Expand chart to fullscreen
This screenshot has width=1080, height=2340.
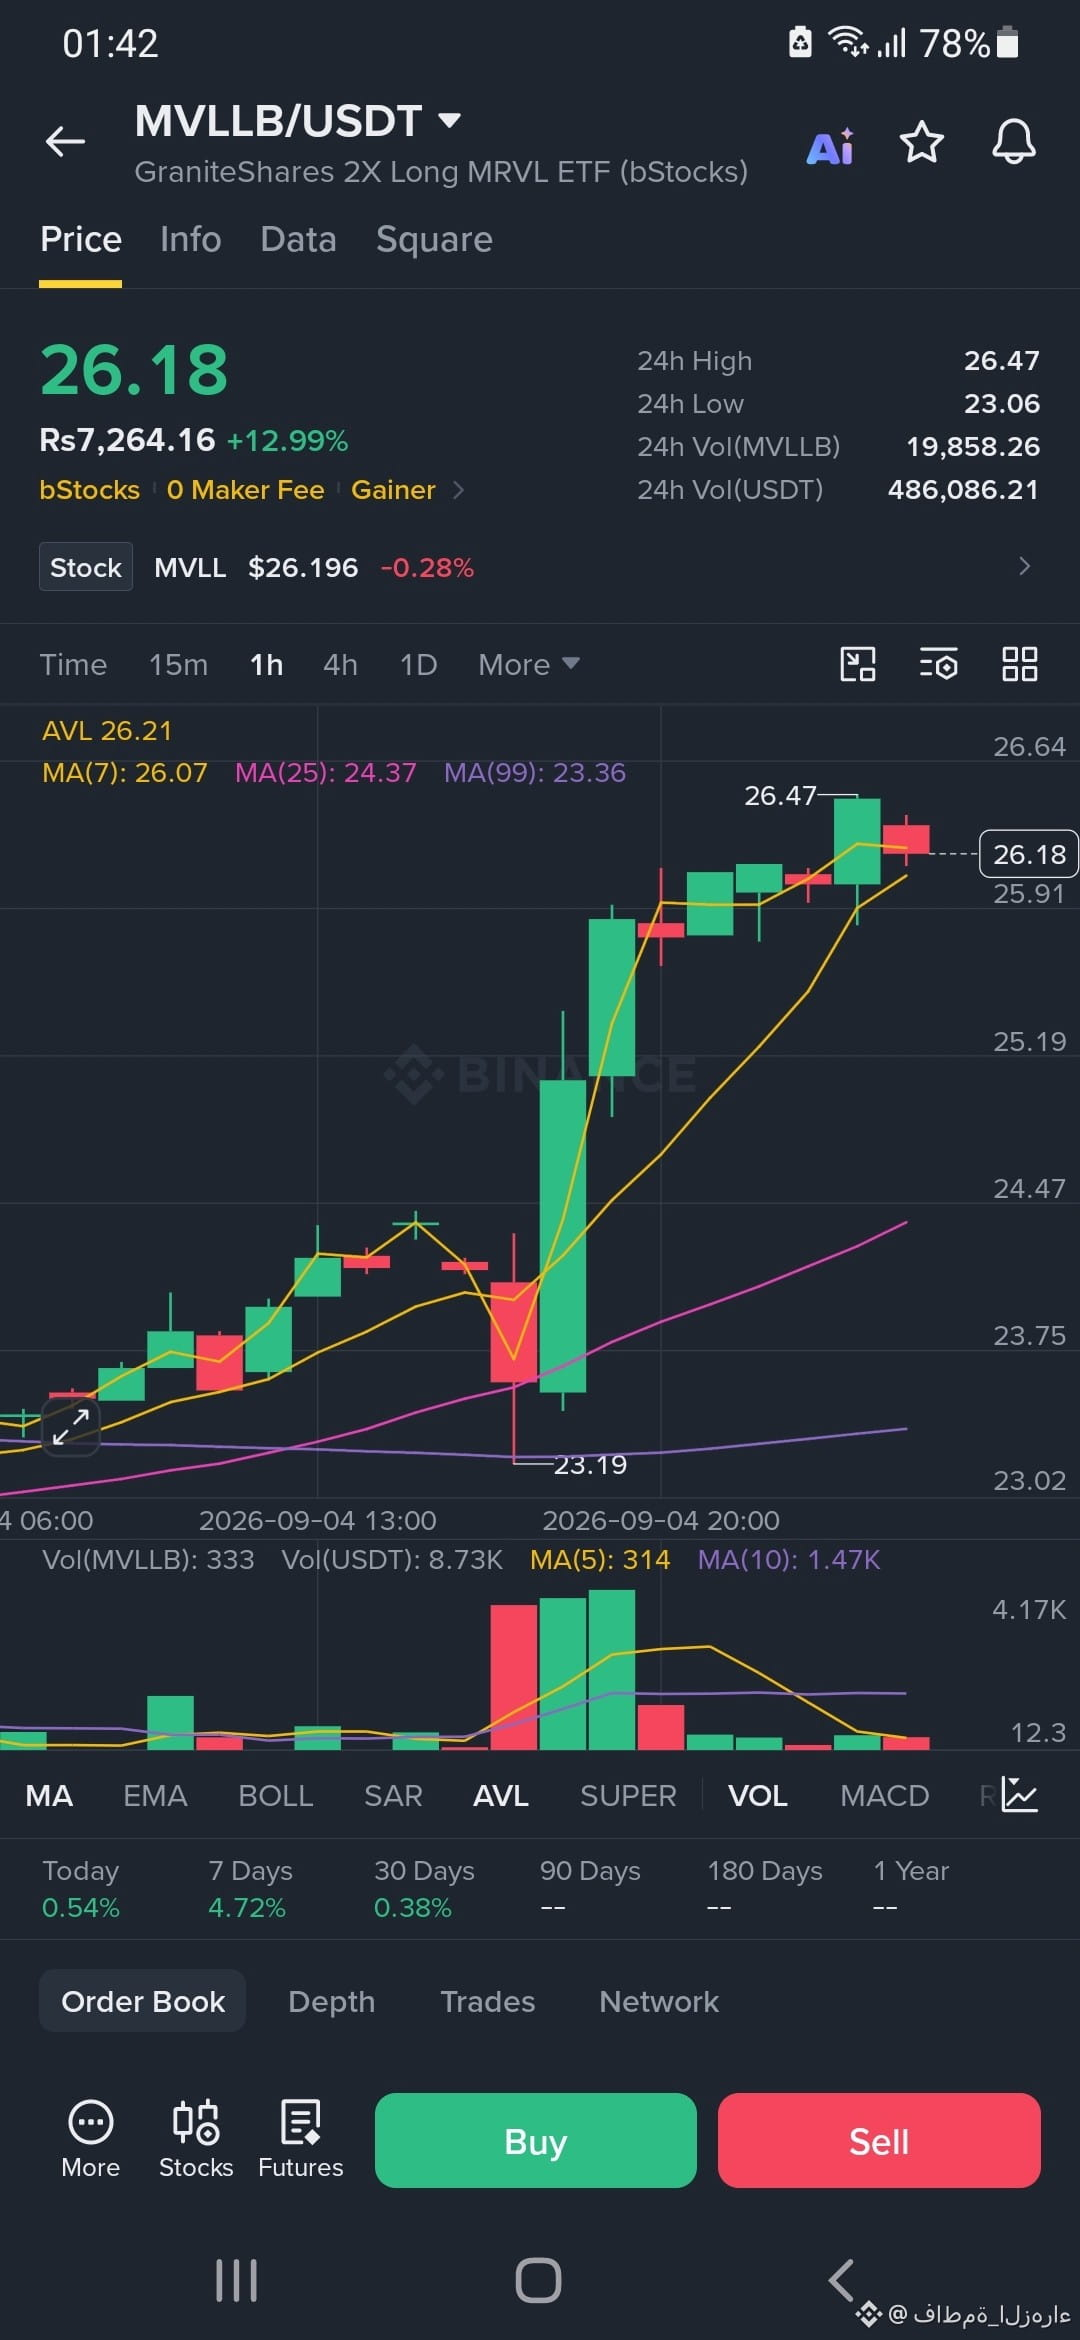click(x=71, y=1426)
